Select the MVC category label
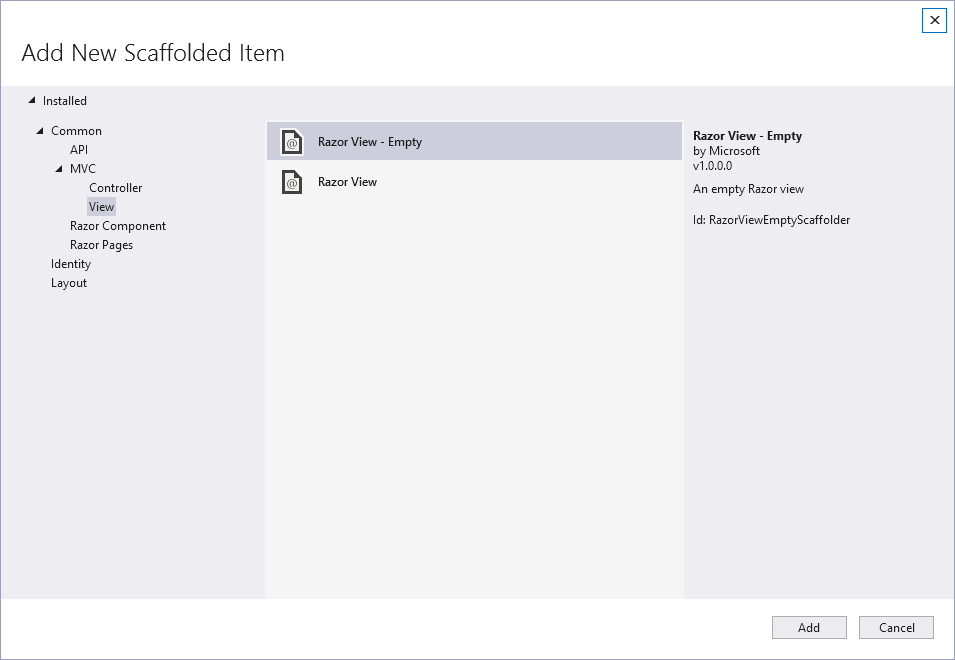955x660 pixels. 83,169
